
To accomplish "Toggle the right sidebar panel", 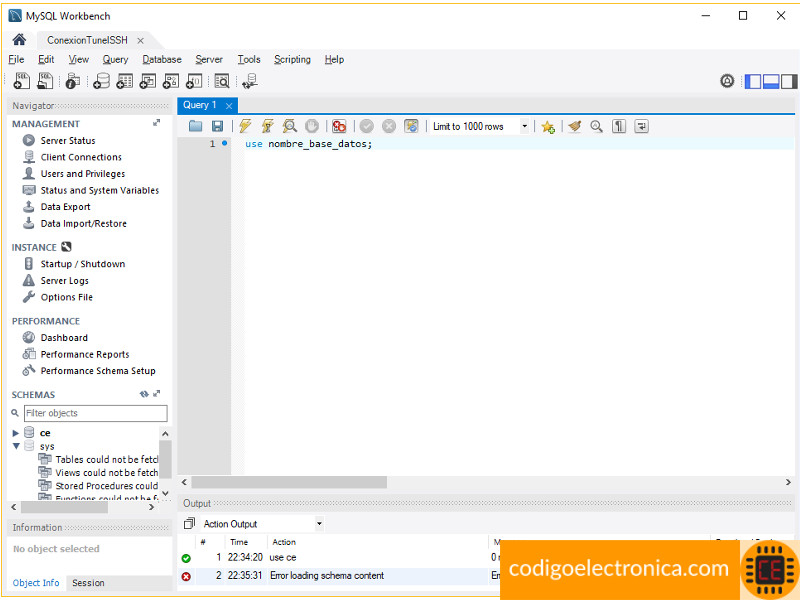I will pos(789,81).
